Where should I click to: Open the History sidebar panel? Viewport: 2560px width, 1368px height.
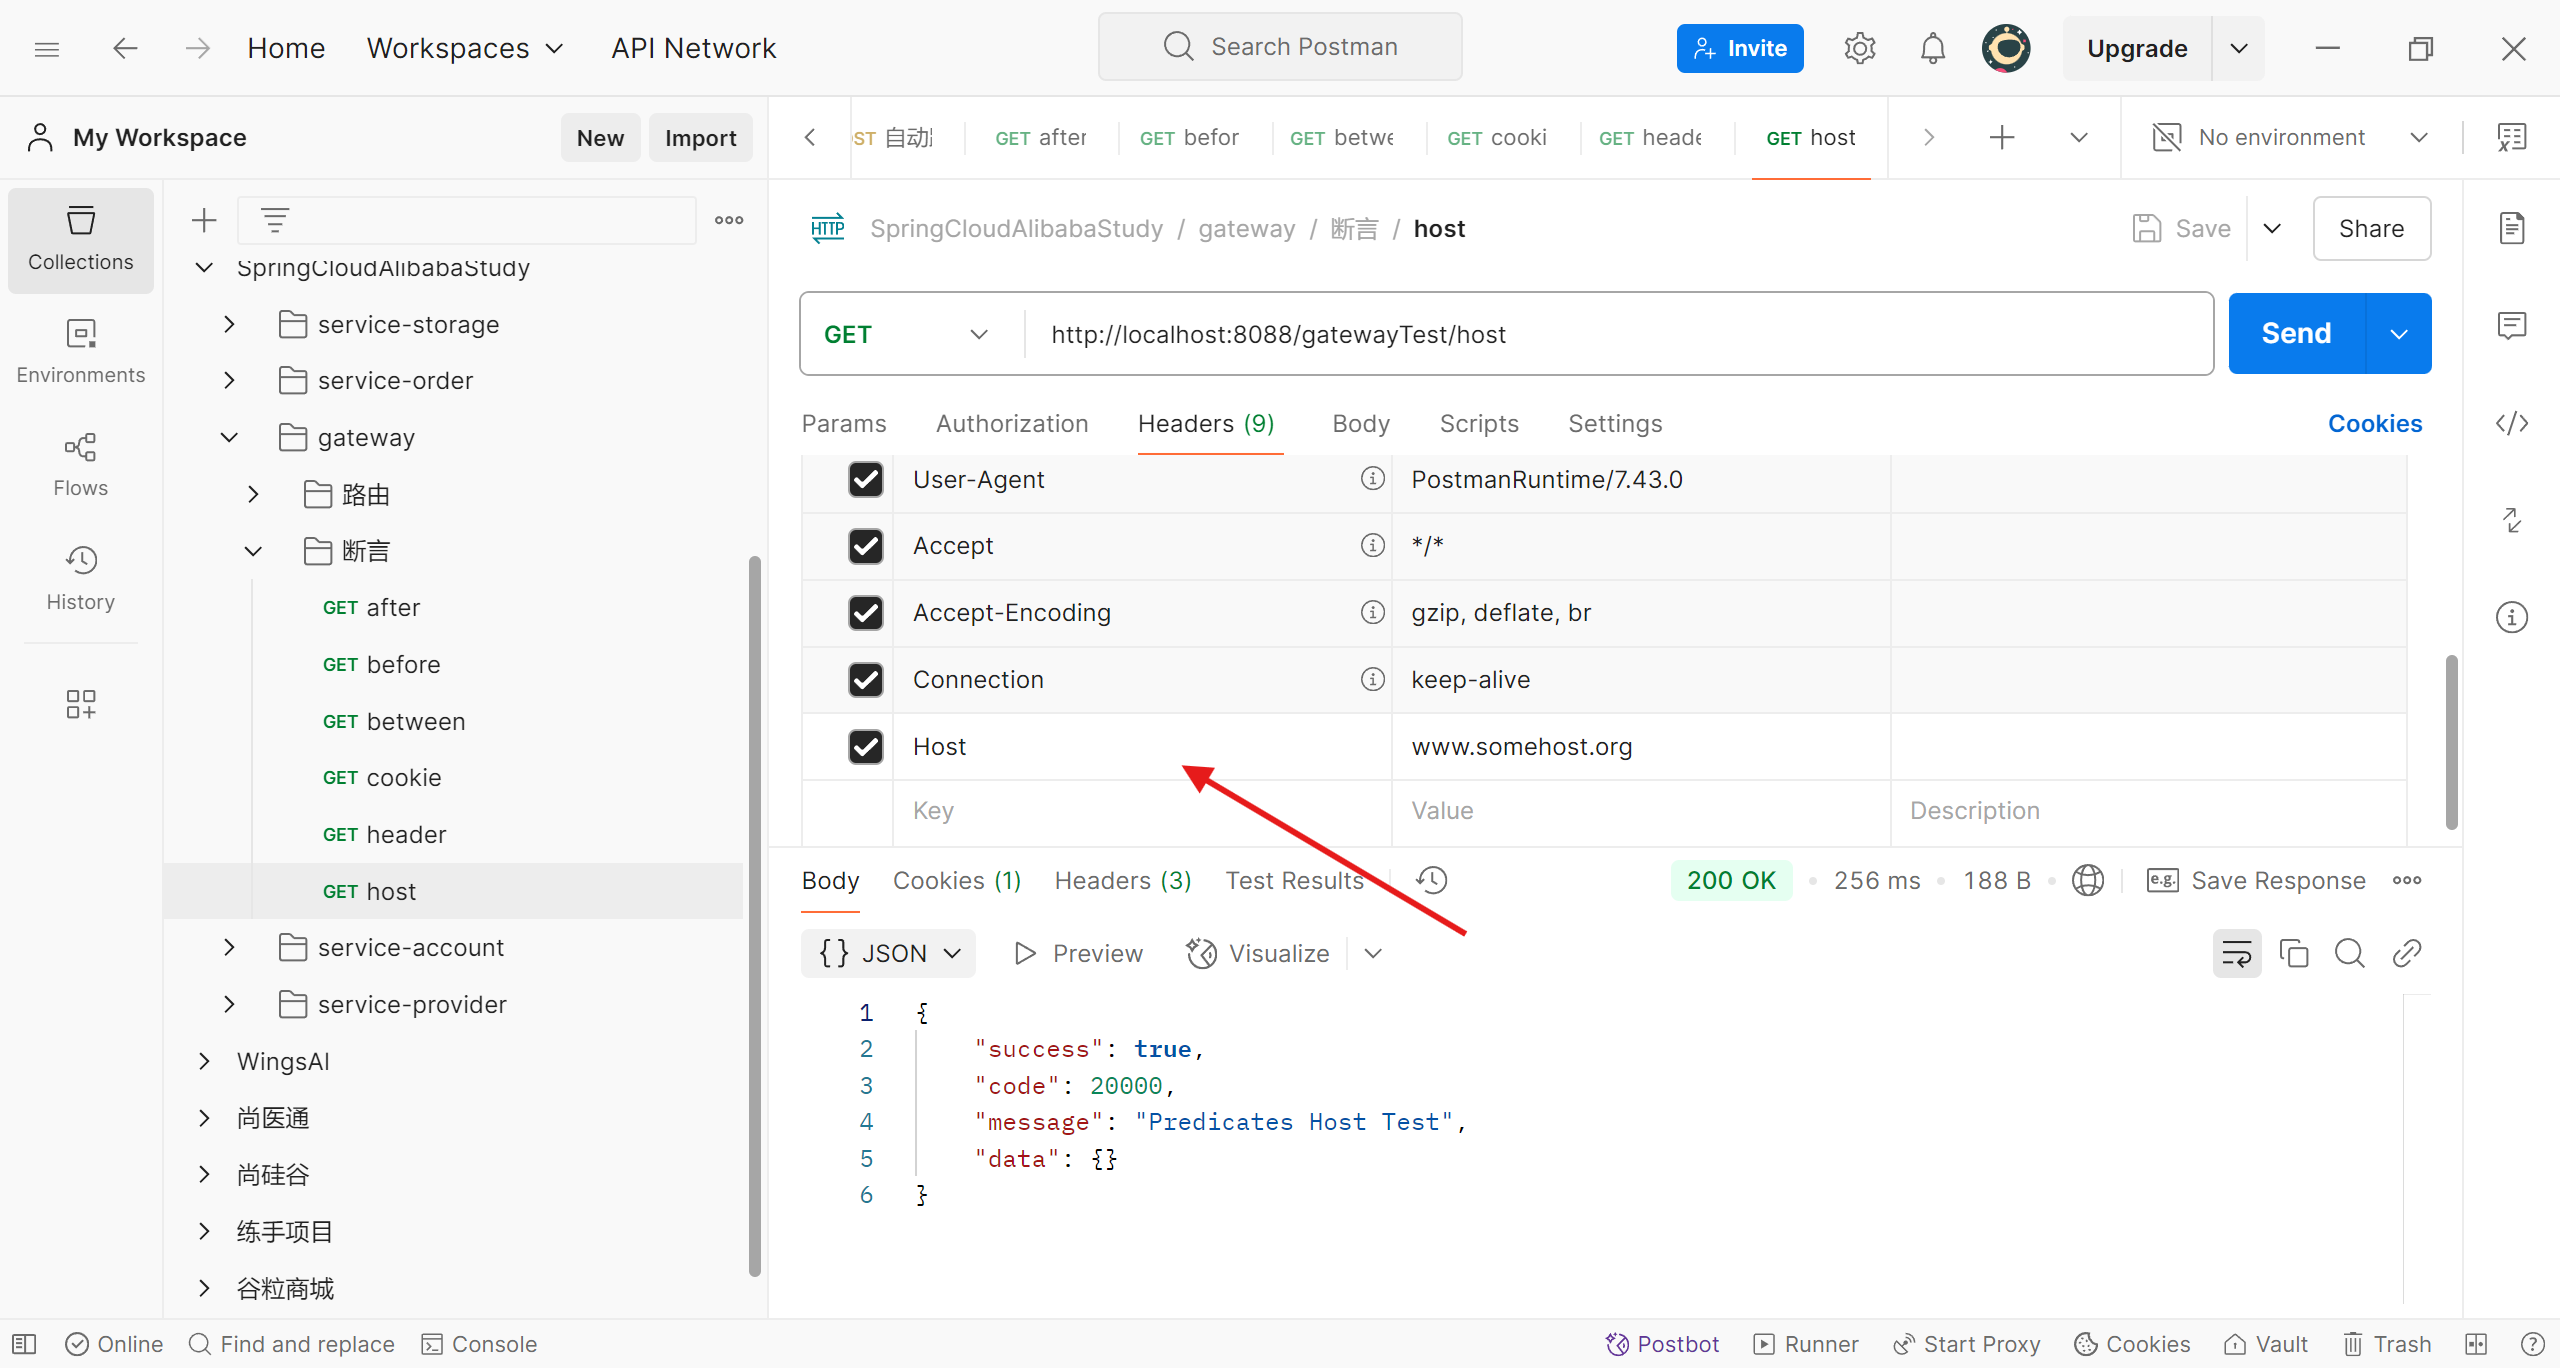coord(80,577)
